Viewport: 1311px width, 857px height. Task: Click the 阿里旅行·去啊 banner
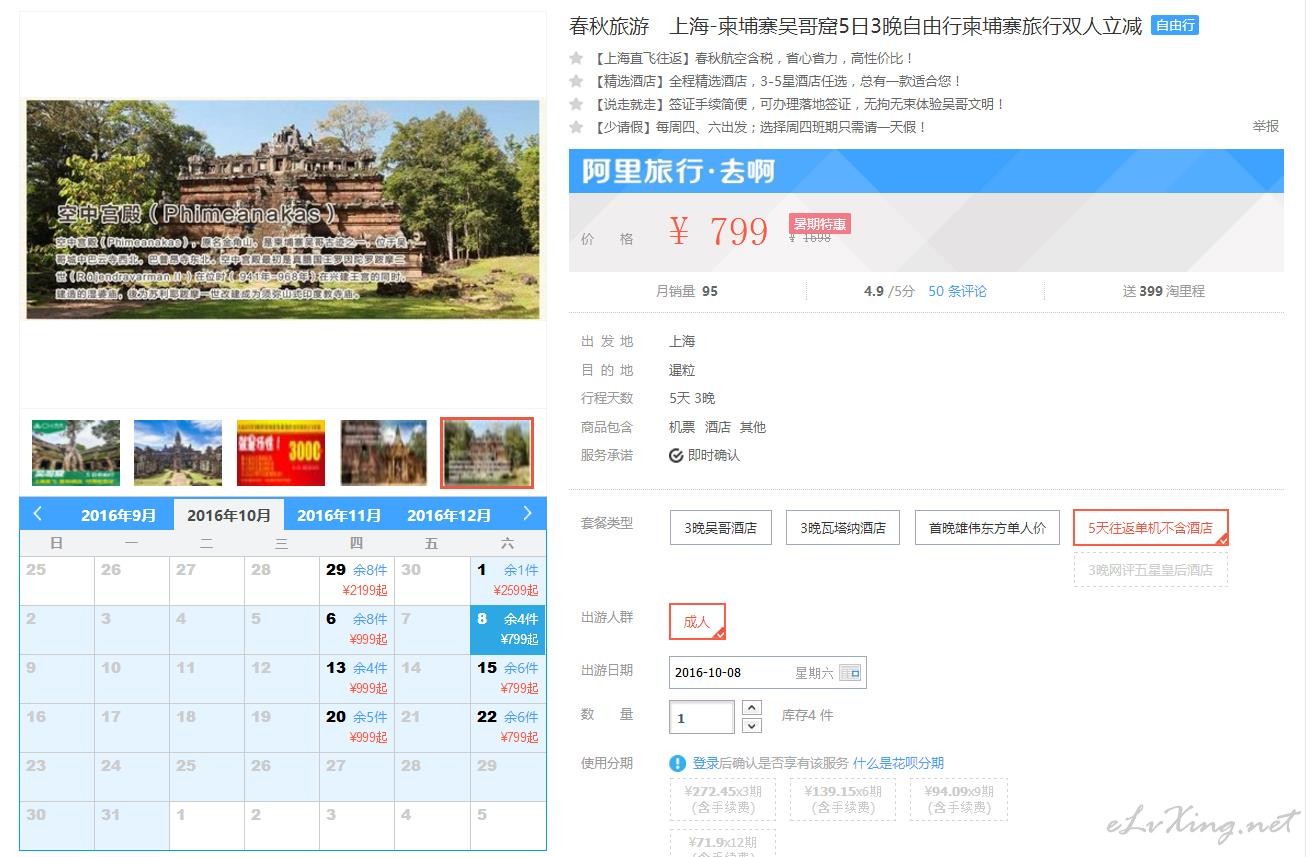(x=926, y=171)
